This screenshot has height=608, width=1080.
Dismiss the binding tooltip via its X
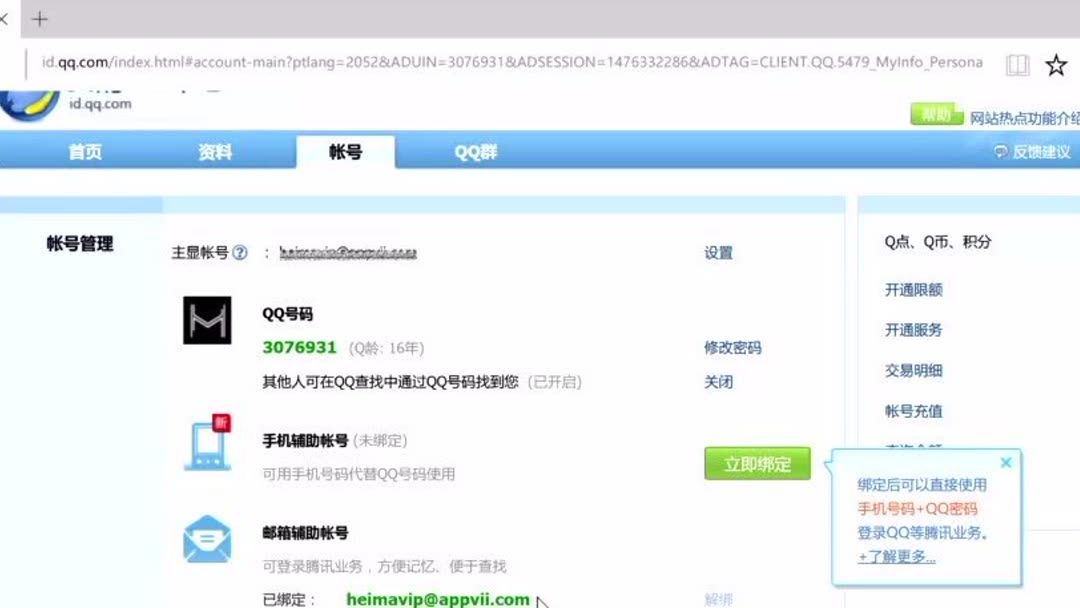point(1006,462)
